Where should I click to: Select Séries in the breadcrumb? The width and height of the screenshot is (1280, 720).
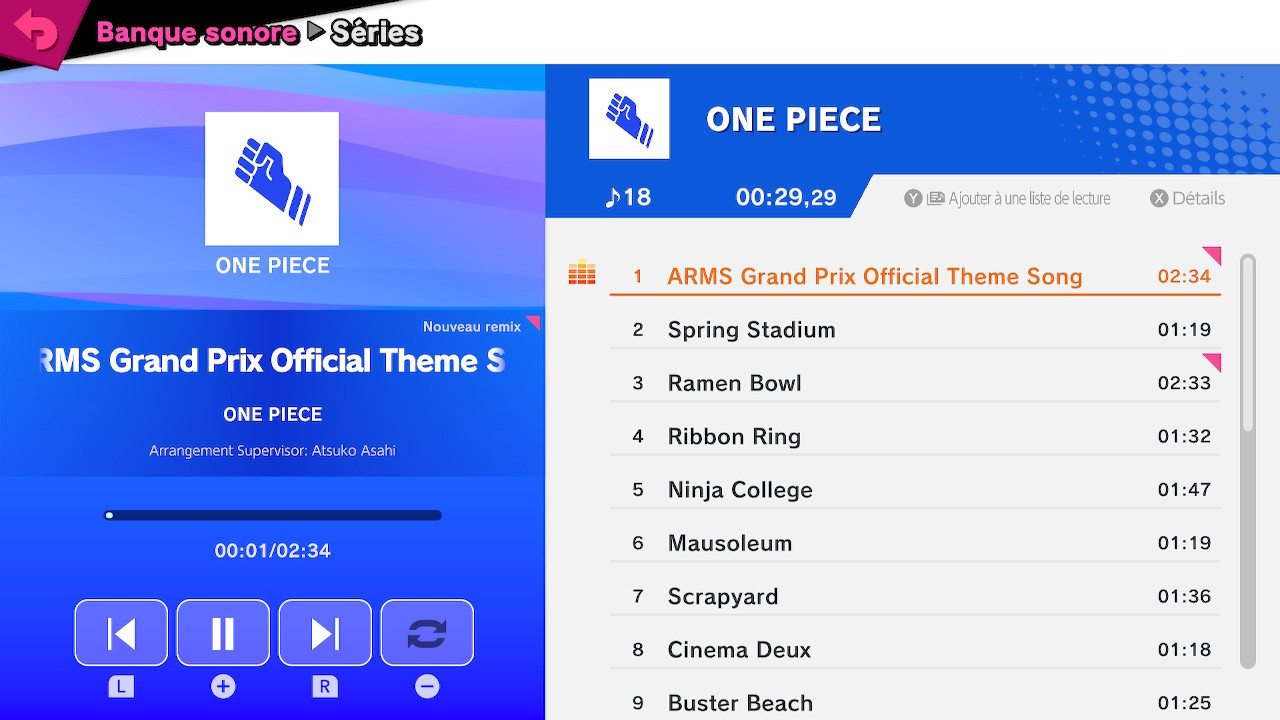tap(376, 33)
